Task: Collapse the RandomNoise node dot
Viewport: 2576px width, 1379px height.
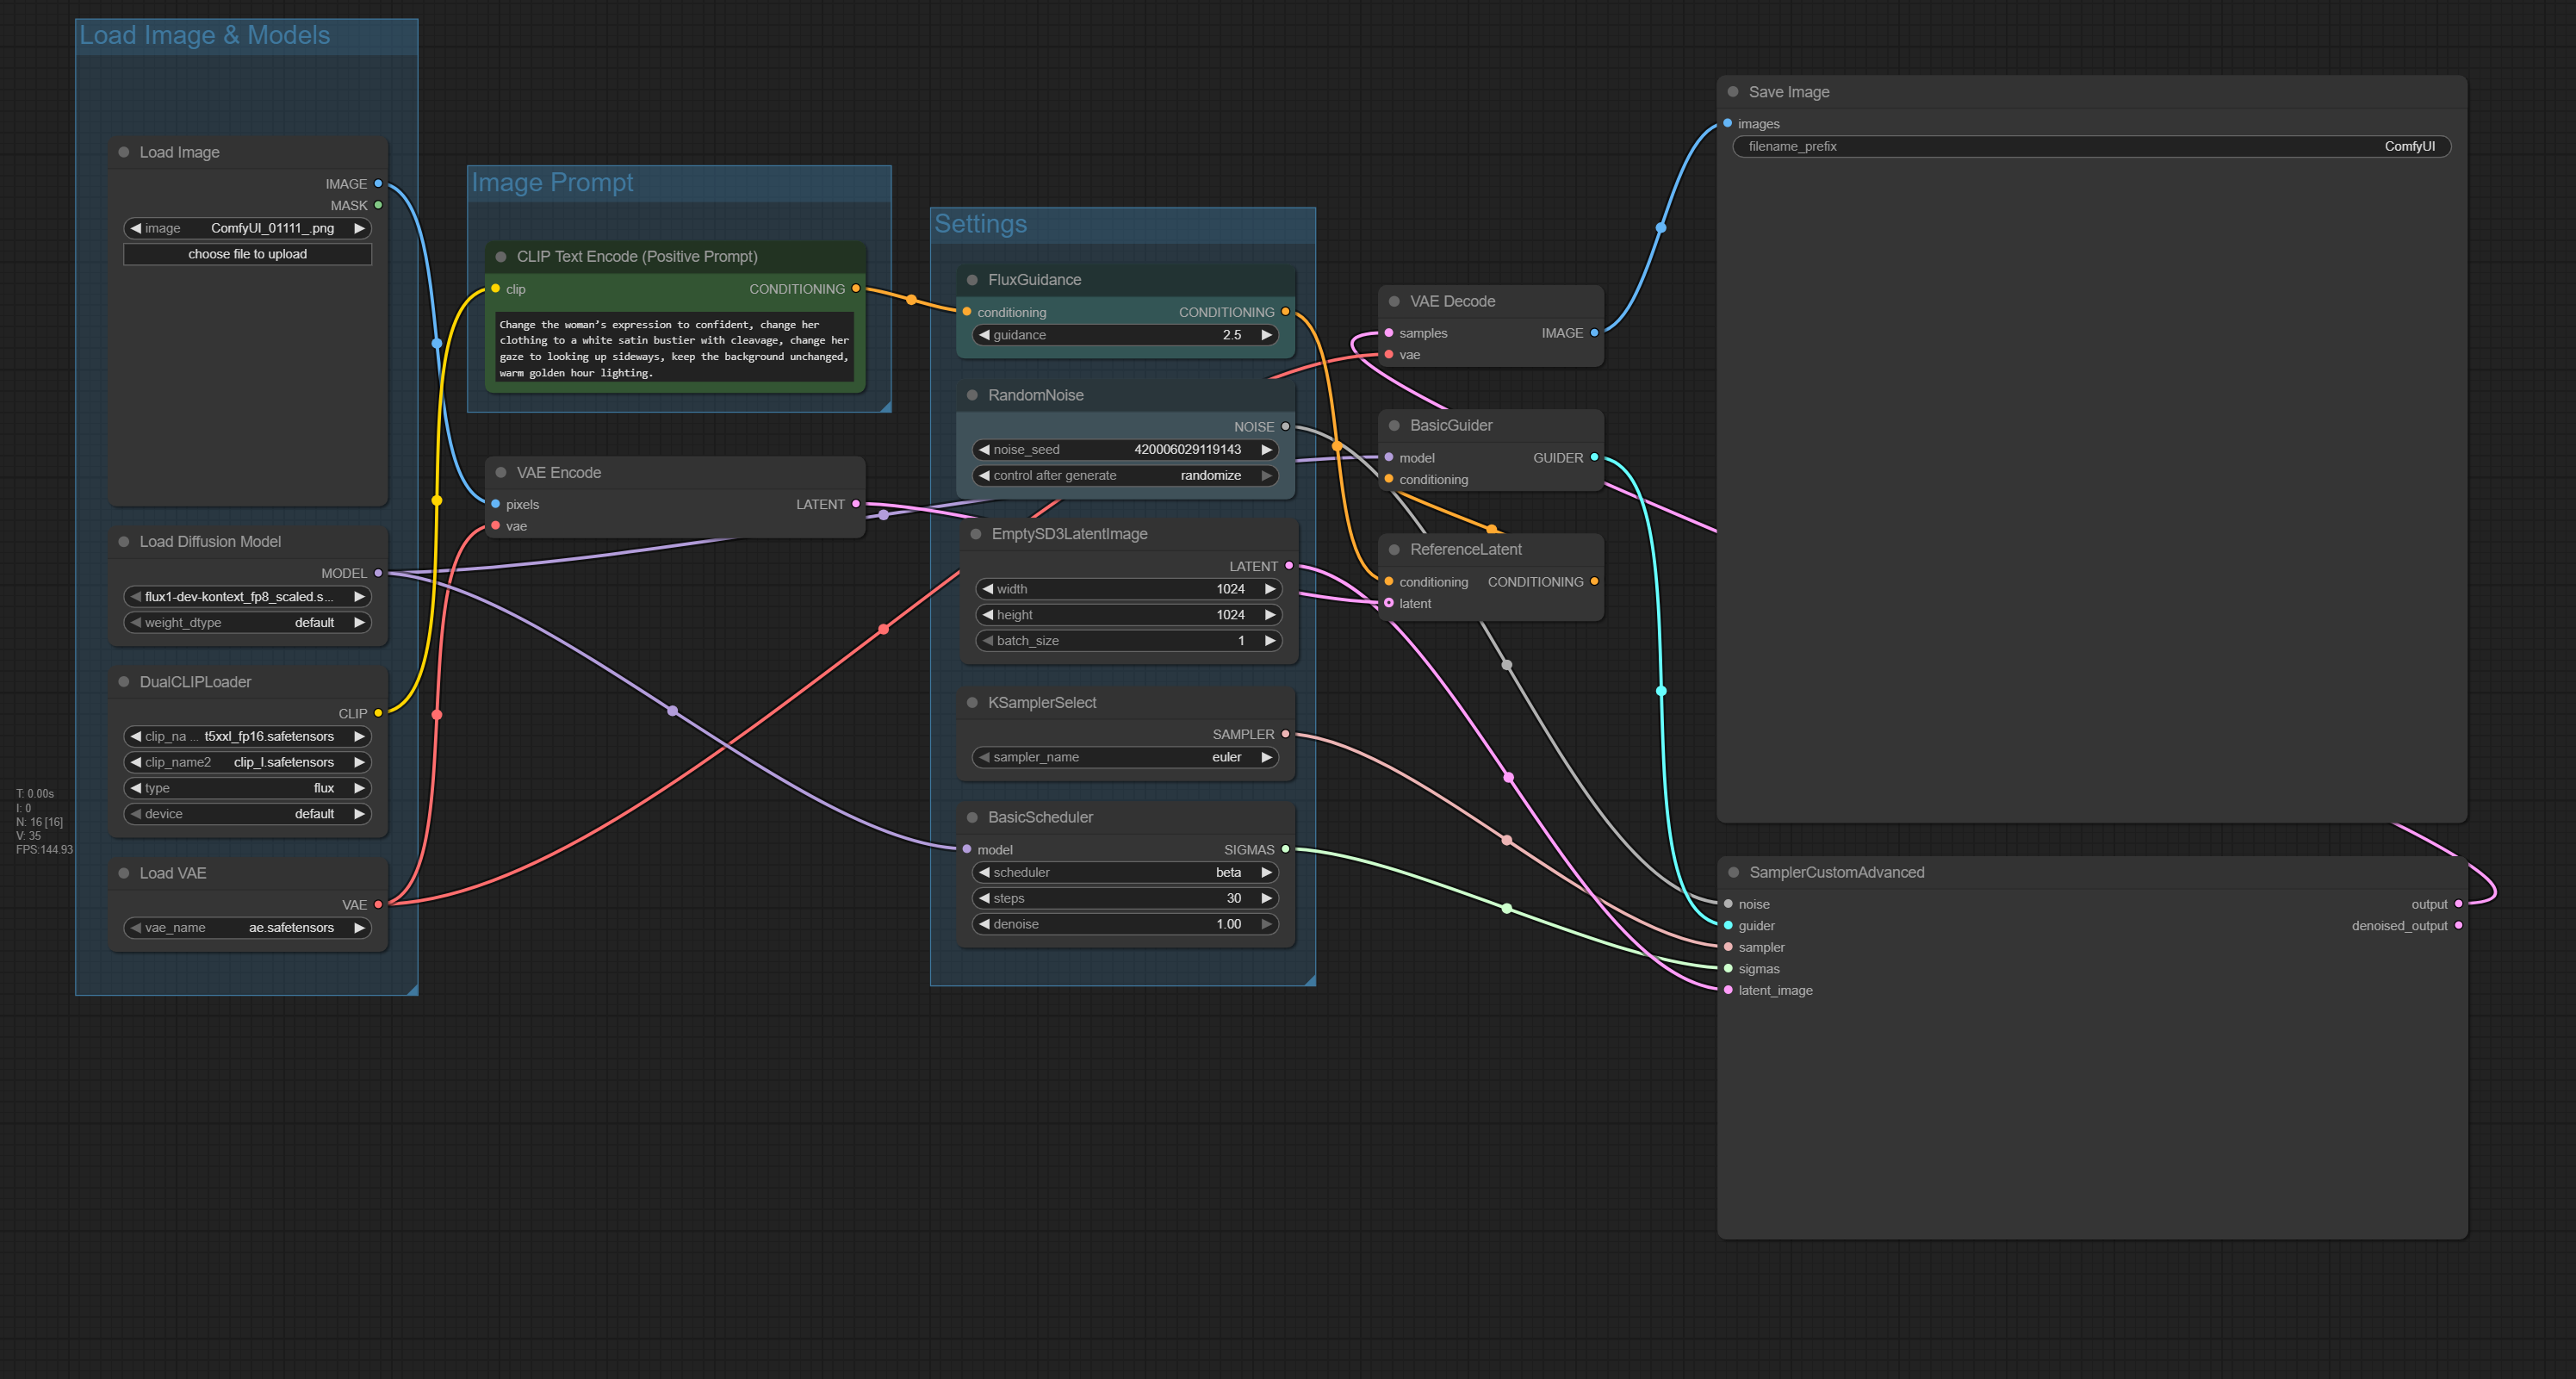Action: click(x=972, y=395)
